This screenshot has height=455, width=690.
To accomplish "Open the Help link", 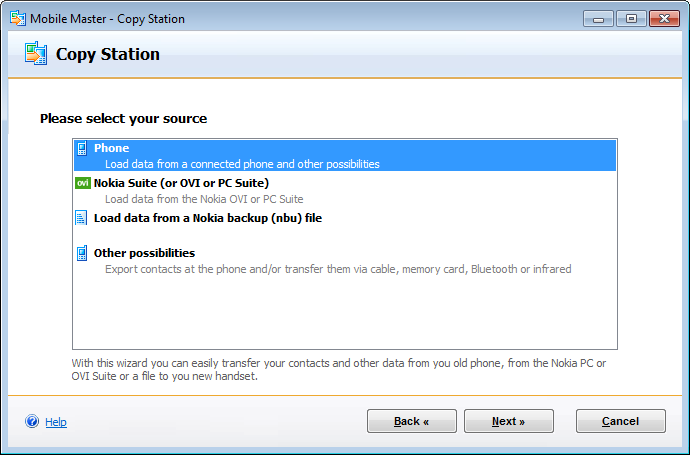I will click(x=56, y=422).
